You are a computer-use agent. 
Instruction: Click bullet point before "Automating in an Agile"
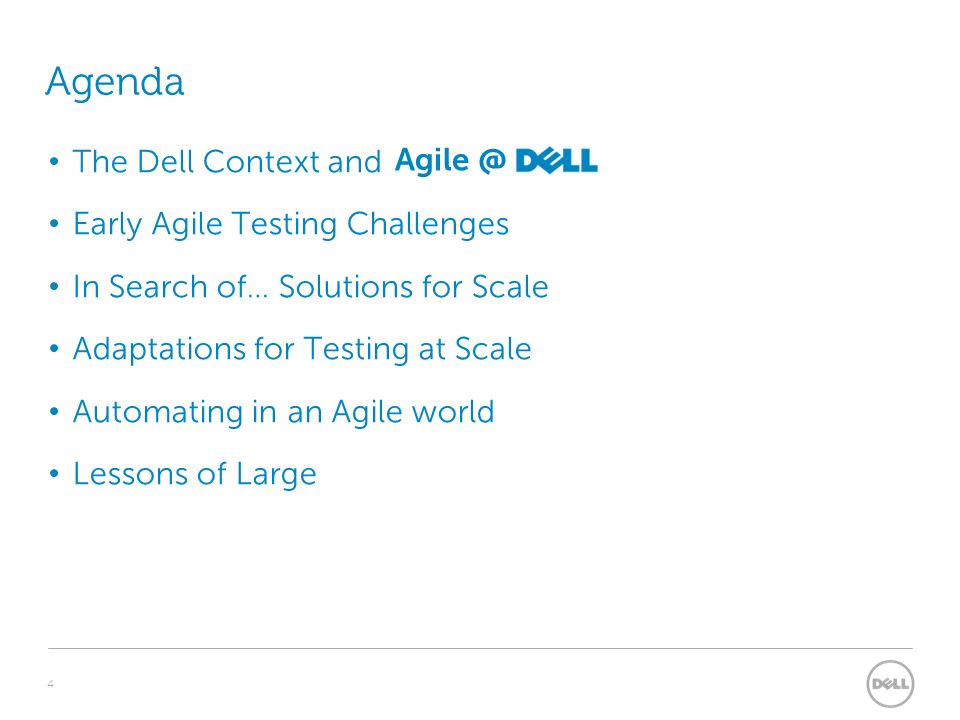(54, 411)
